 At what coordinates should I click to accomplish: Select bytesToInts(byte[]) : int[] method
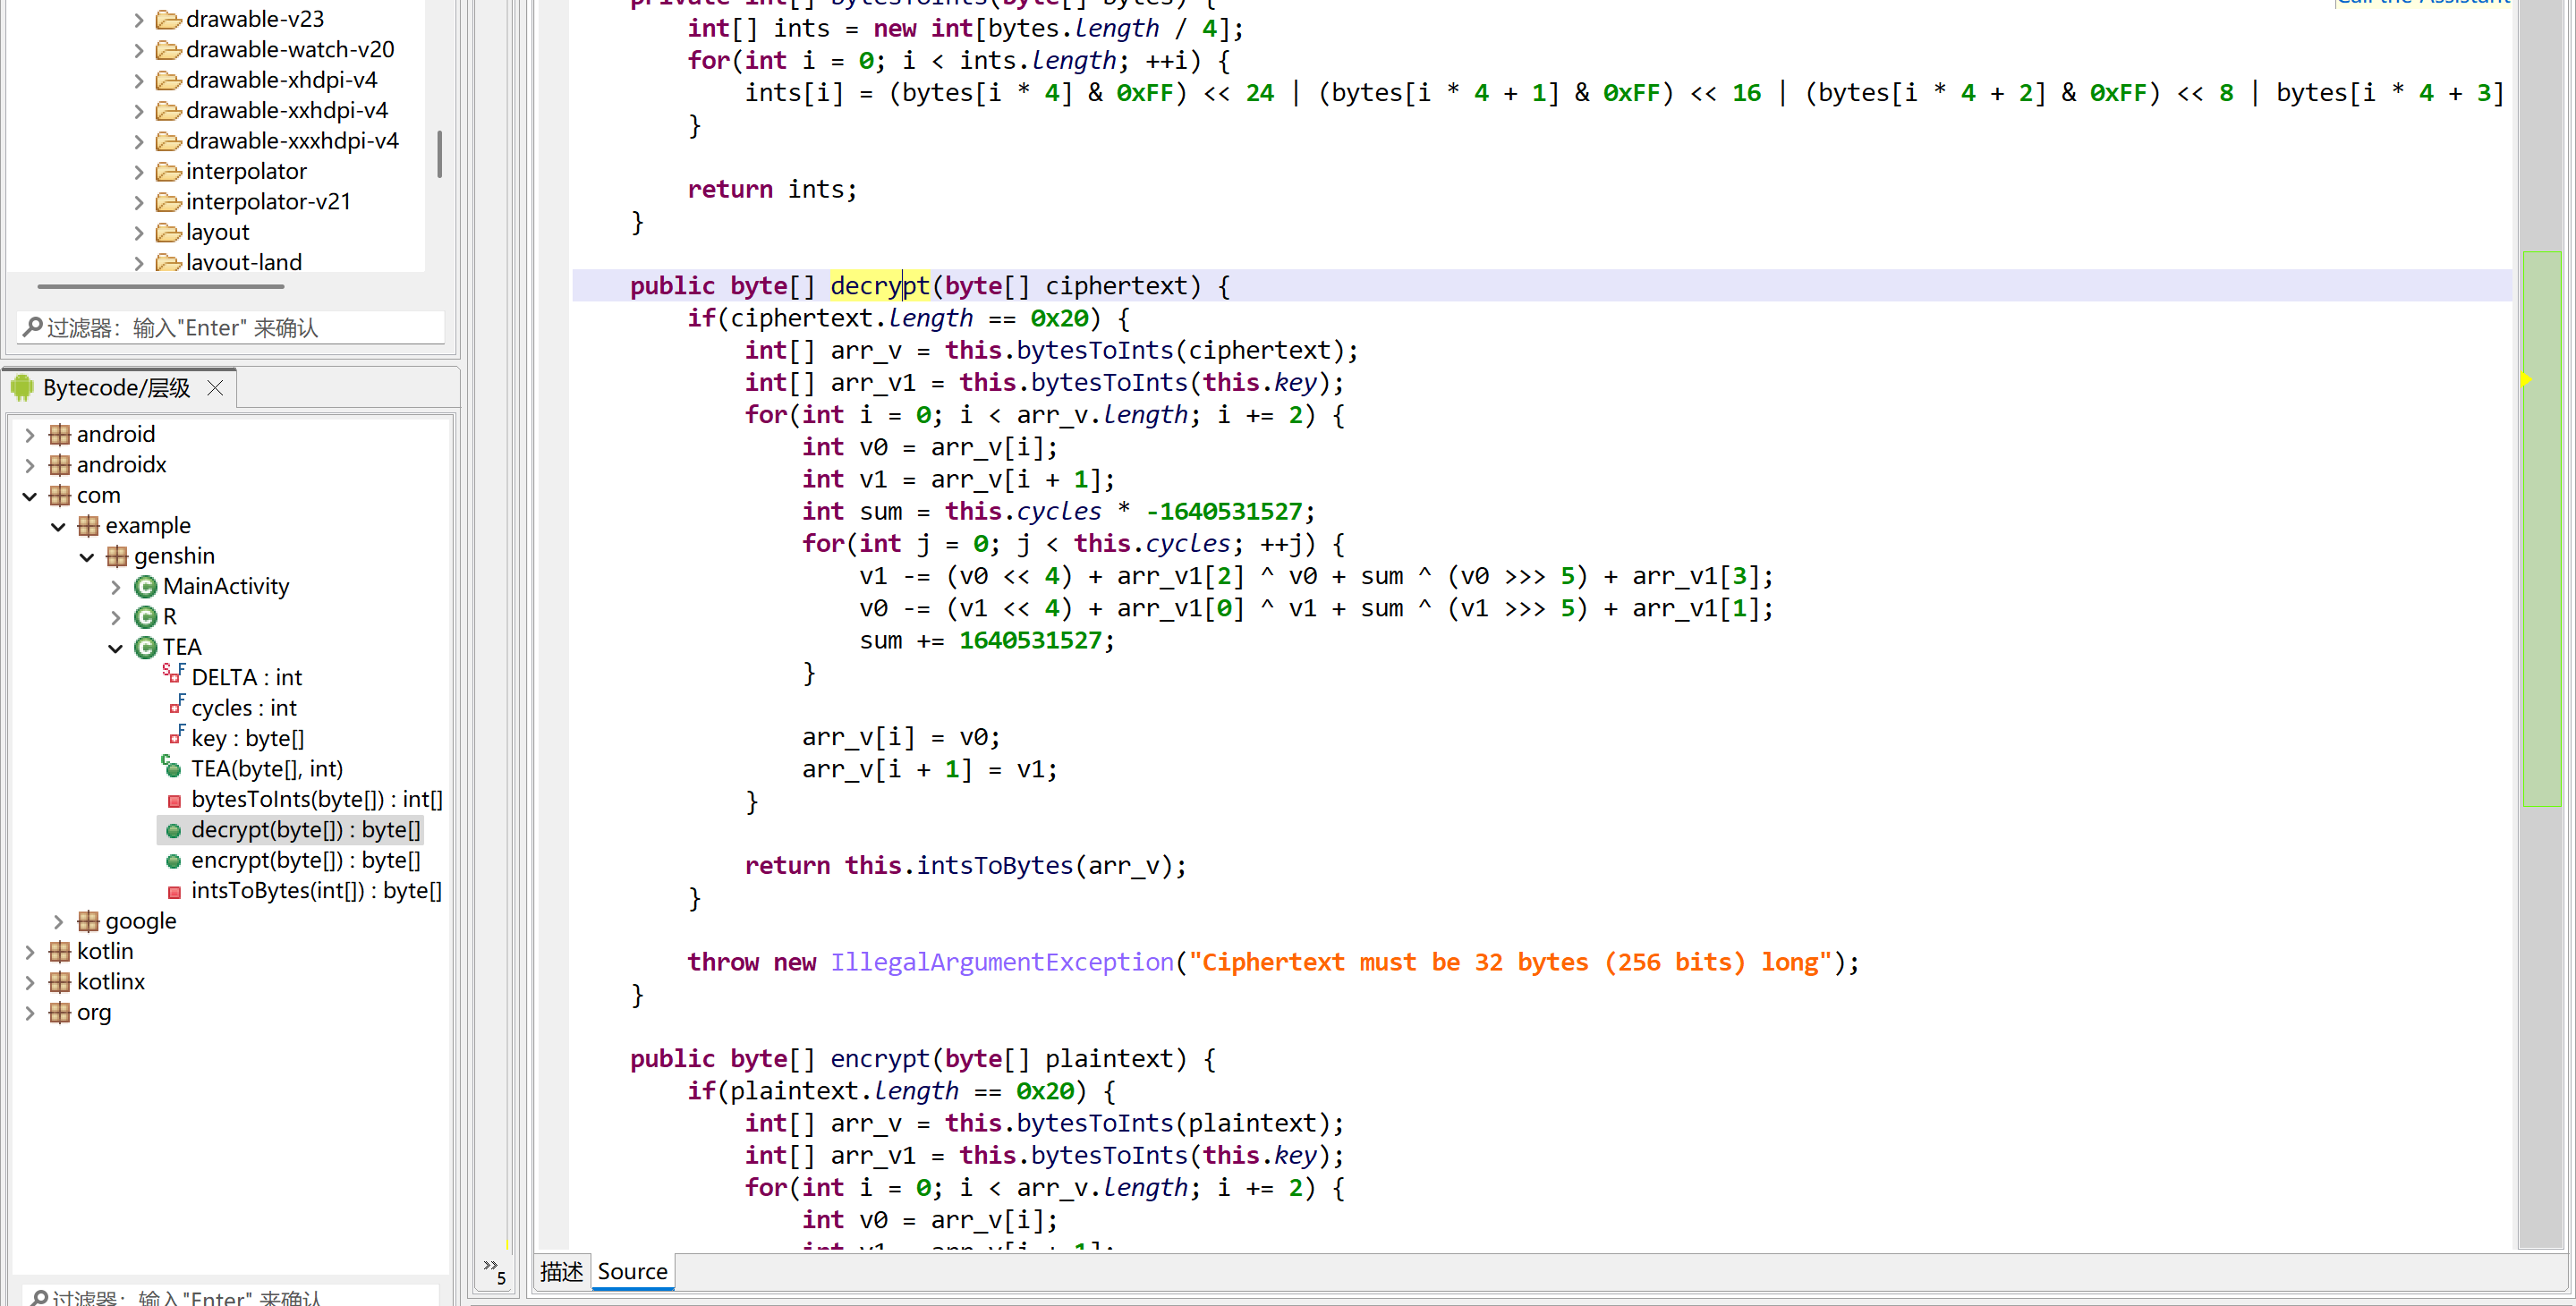[317, 800]
